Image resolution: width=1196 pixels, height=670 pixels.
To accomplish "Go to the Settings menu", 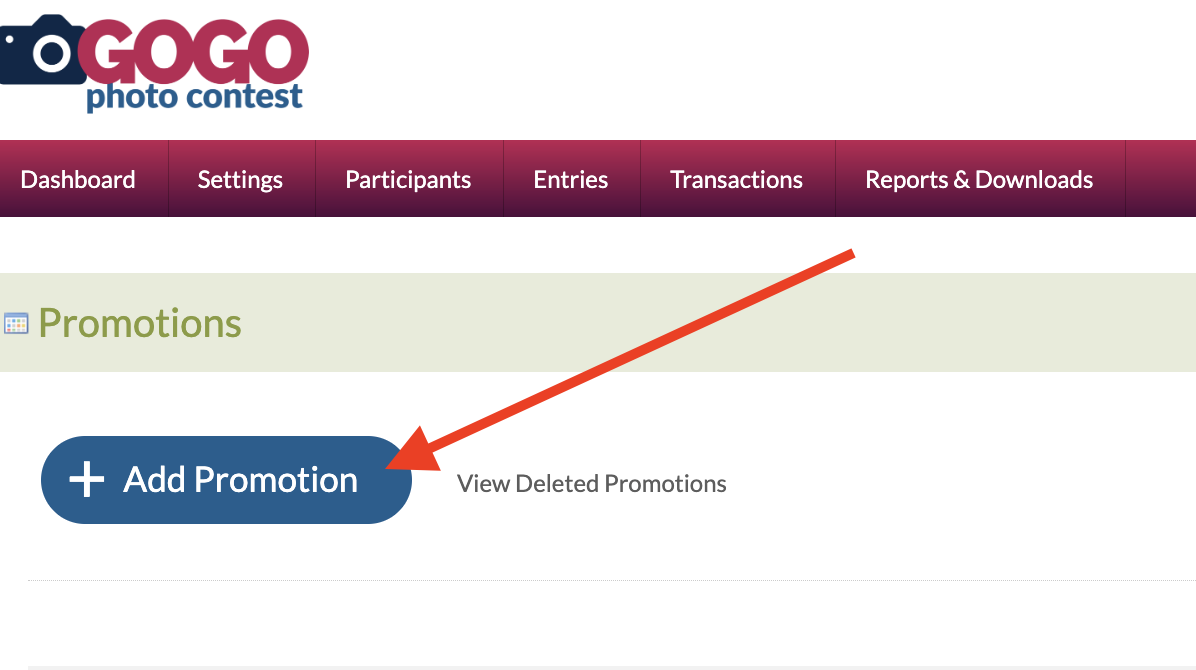I will [x=240, y=179].
